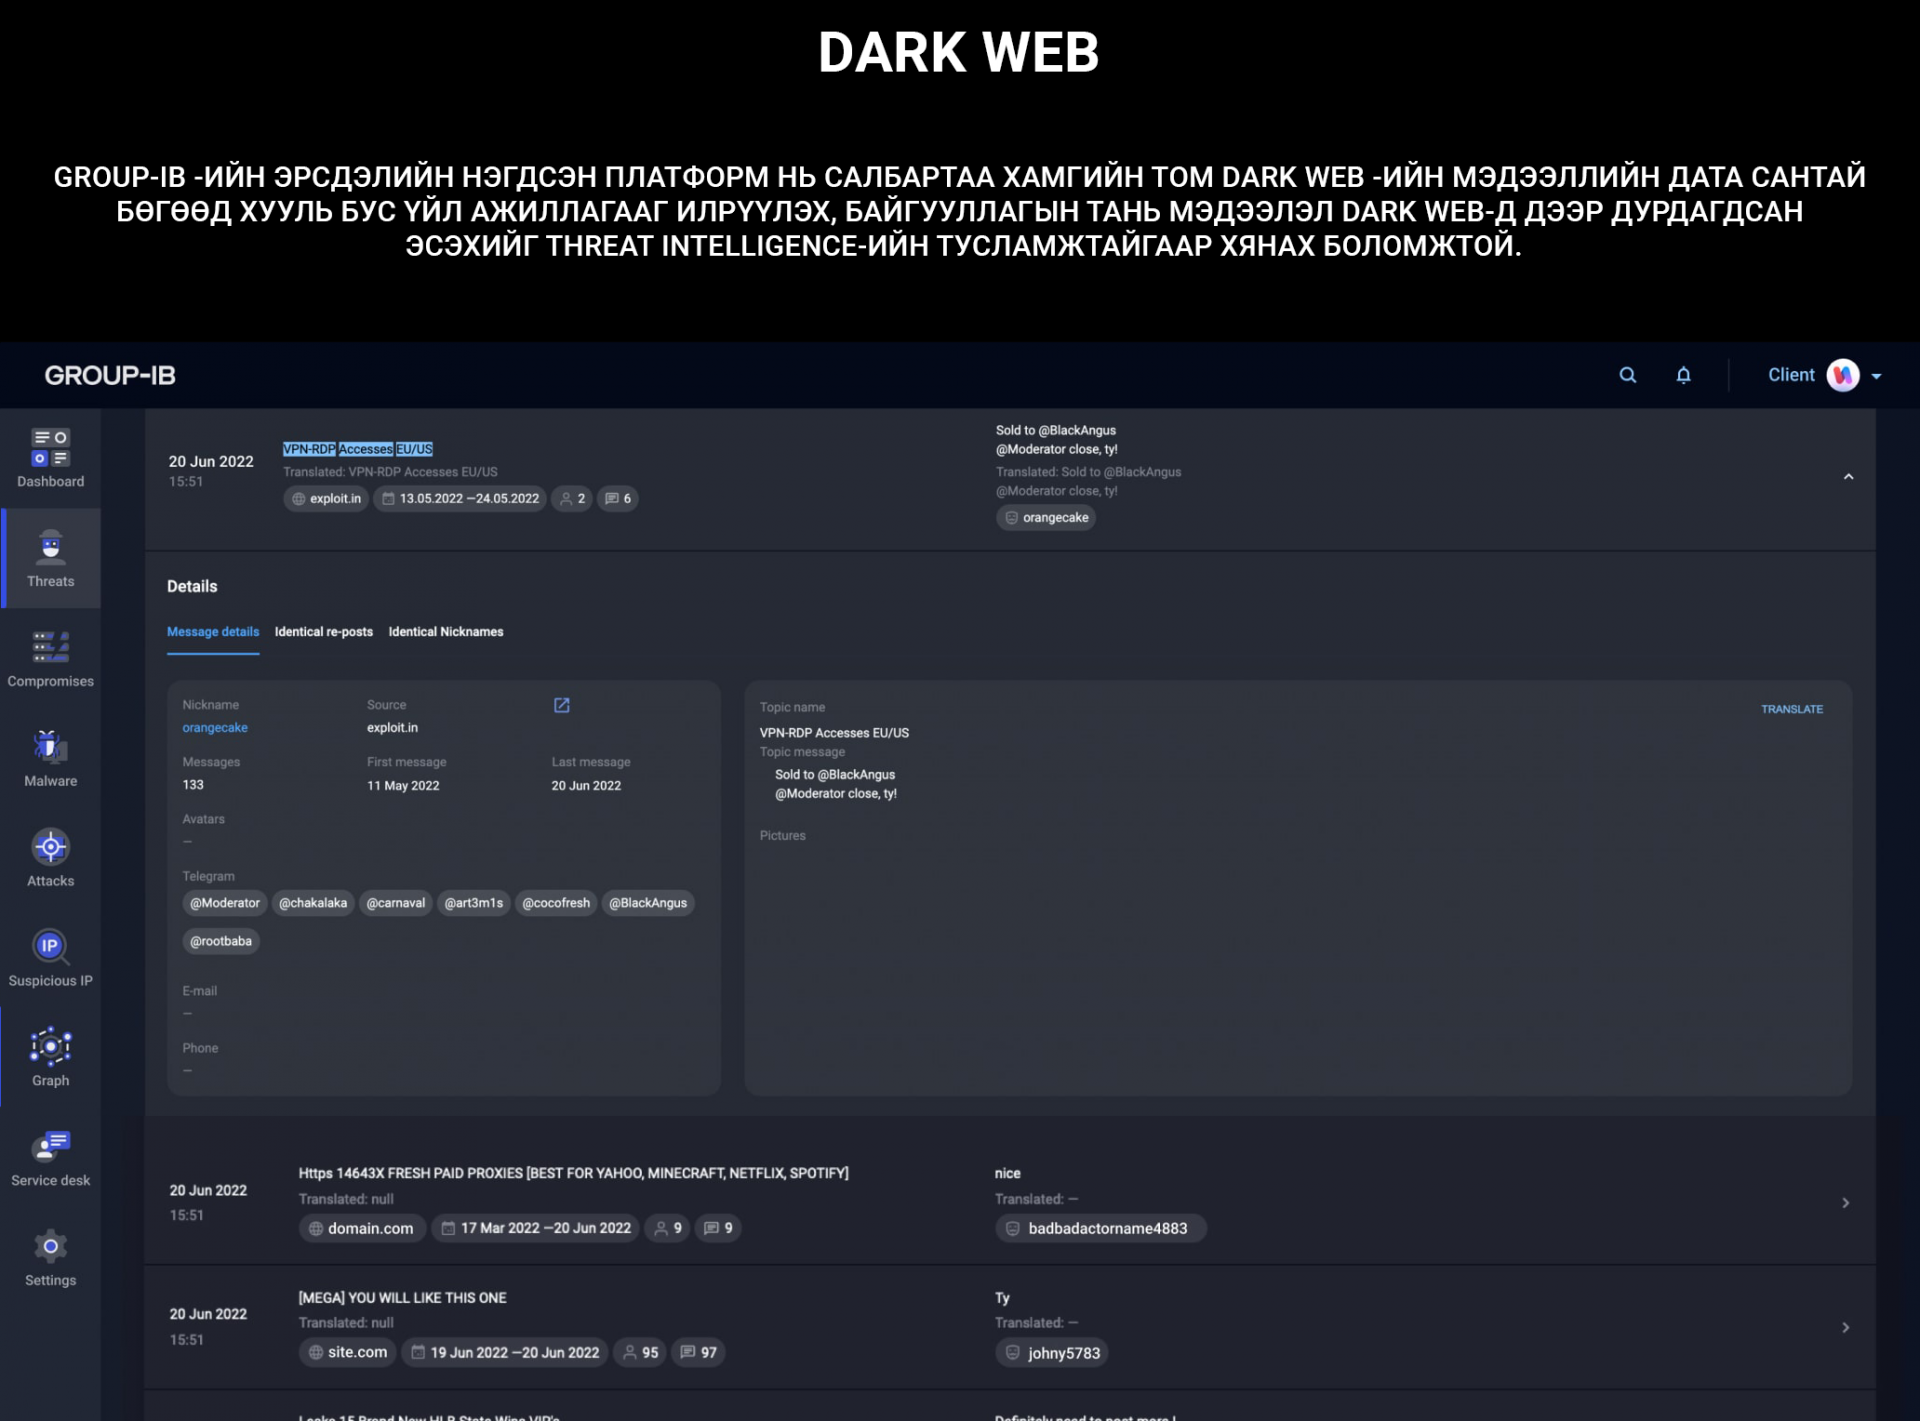Expand the badbadactorname4883 message row

click(x=1846, y=1203)
